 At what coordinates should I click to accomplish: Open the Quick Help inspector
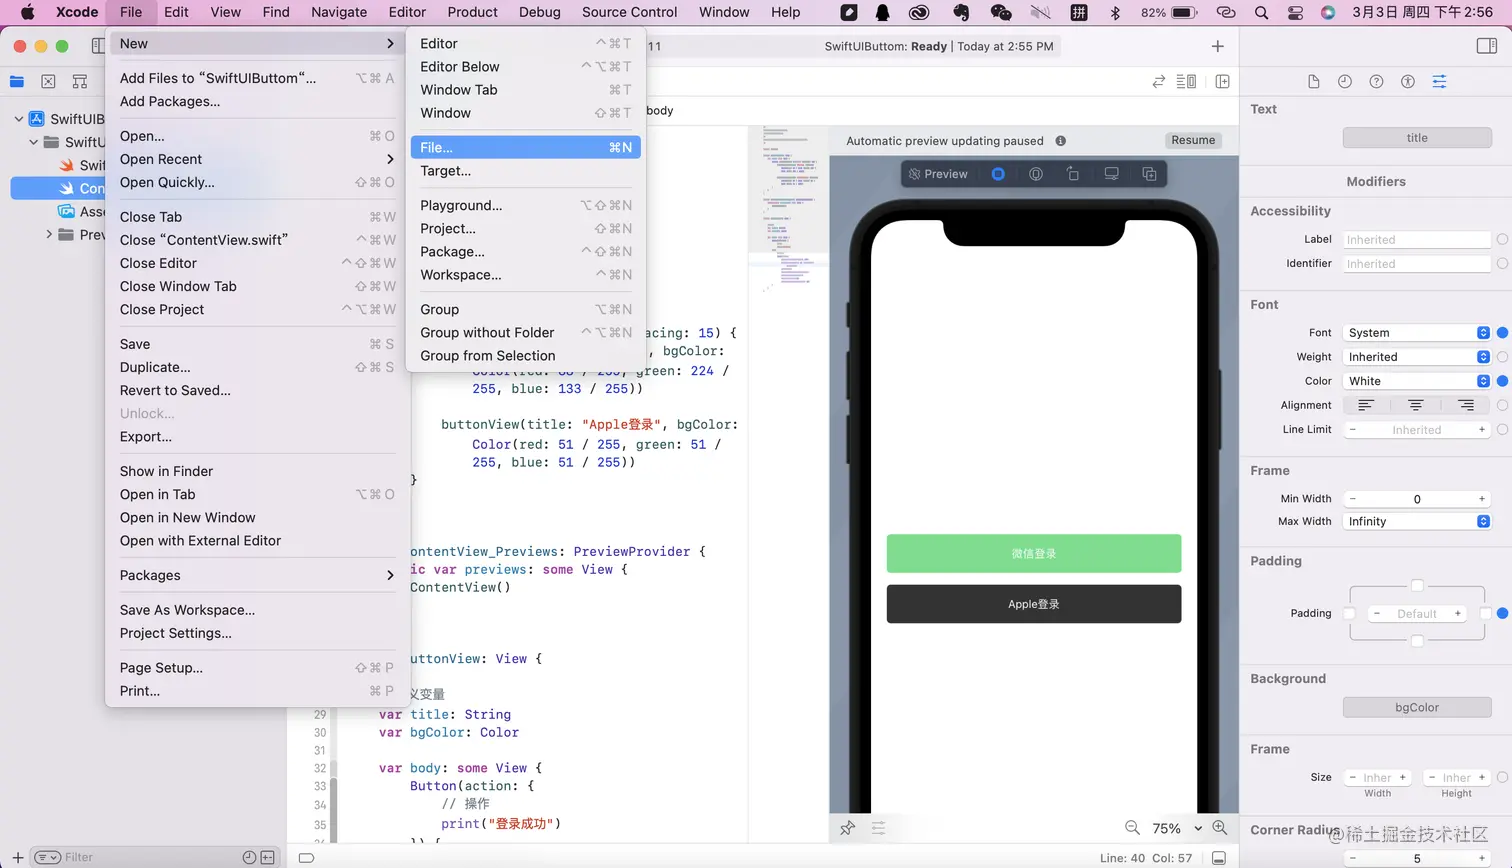pos(1376,82)
